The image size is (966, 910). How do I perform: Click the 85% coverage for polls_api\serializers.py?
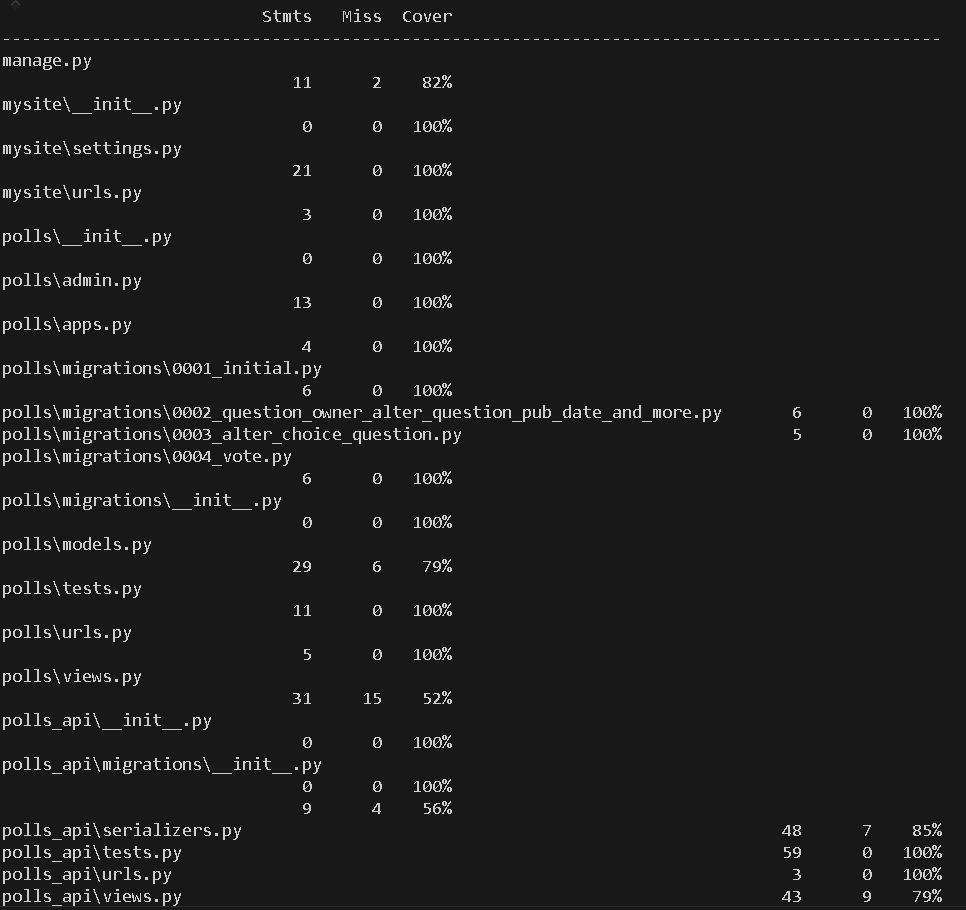point(927,831)
